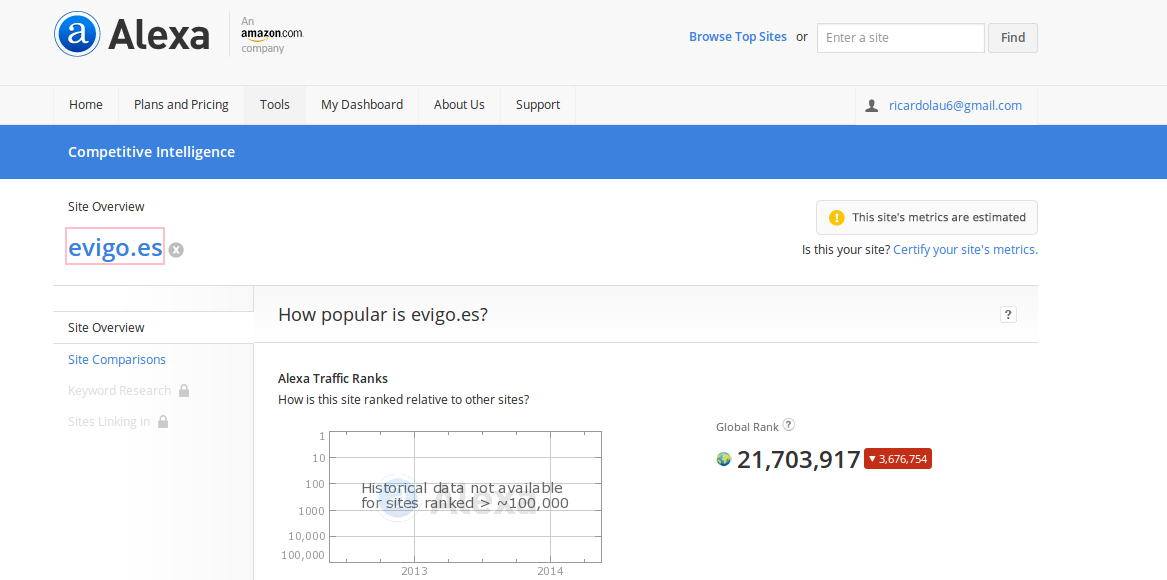Image resolution: width=1167 pixels, height=580 pixels.
Task: Click the Sites Linking In lock icon
Action: (163, 421)
